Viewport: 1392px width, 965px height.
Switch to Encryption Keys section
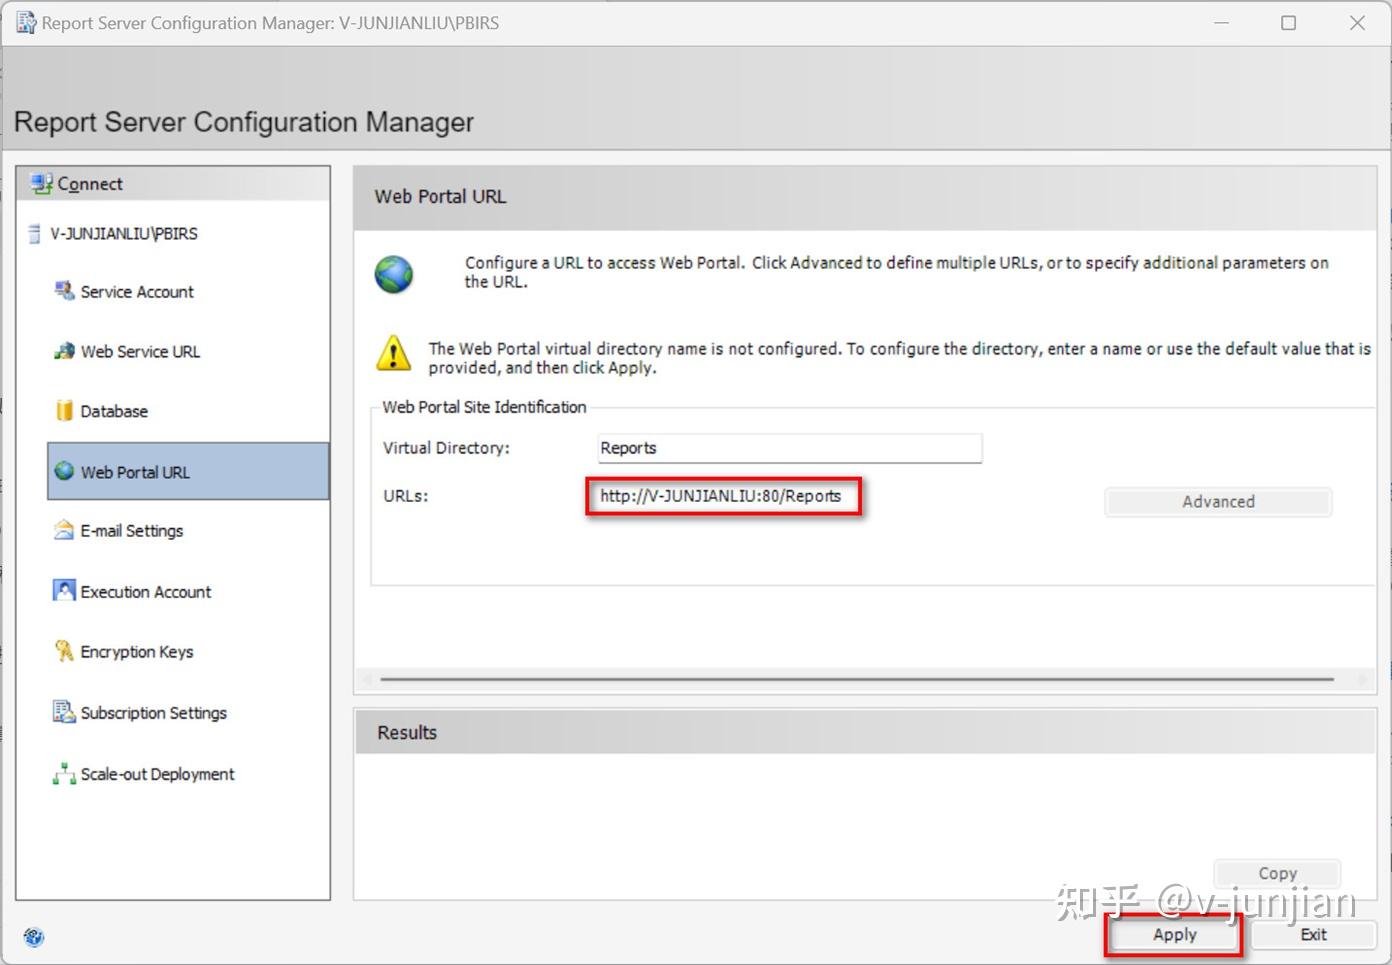pos(136,651)
